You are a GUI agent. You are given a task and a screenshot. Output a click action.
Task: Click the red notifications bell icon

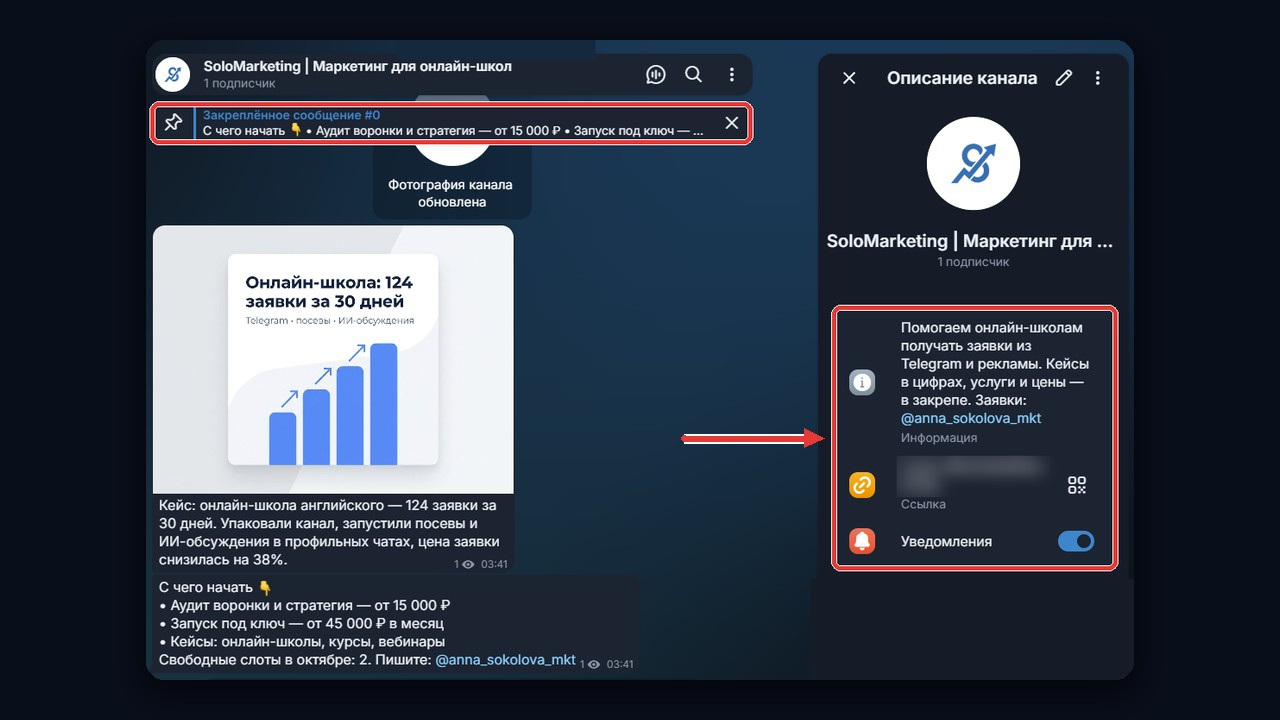[862, 541]
